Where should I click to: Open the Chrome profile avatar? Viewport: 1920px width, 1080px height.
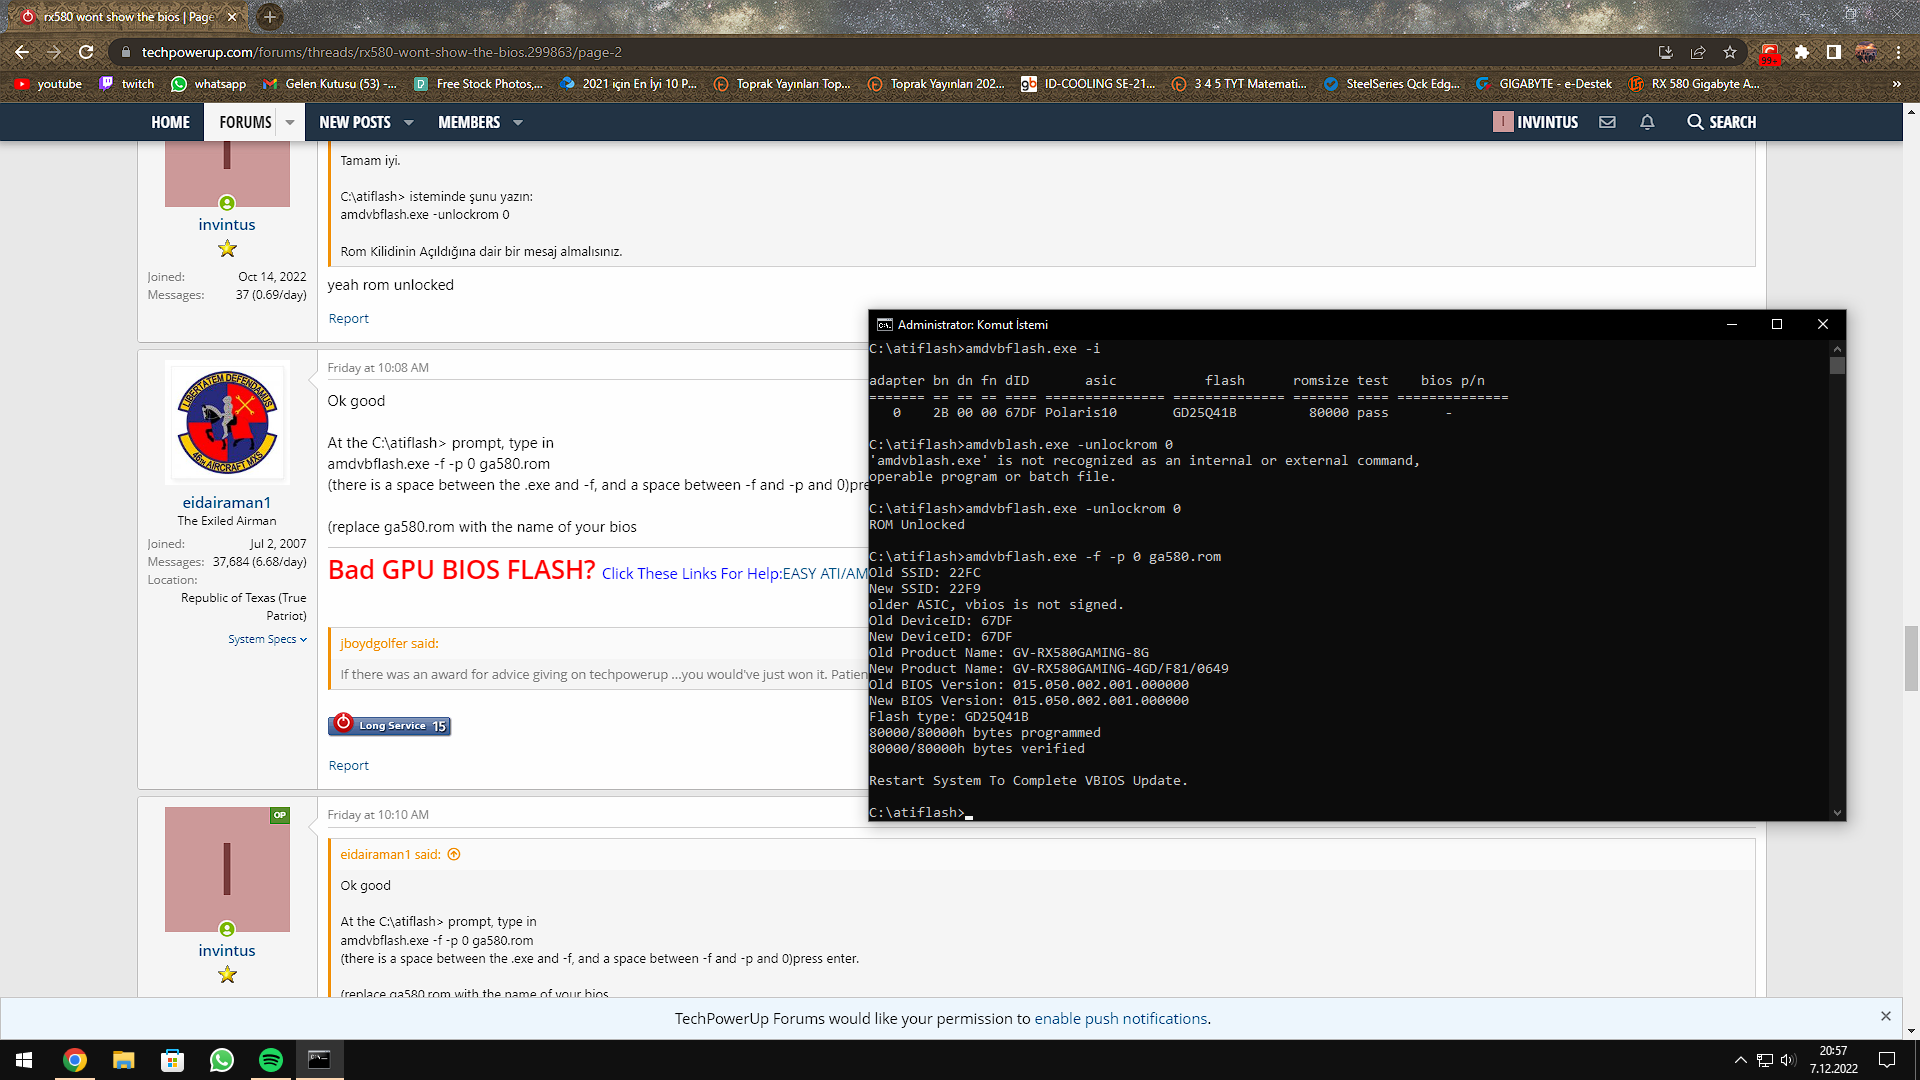(x=1866, y=52)
